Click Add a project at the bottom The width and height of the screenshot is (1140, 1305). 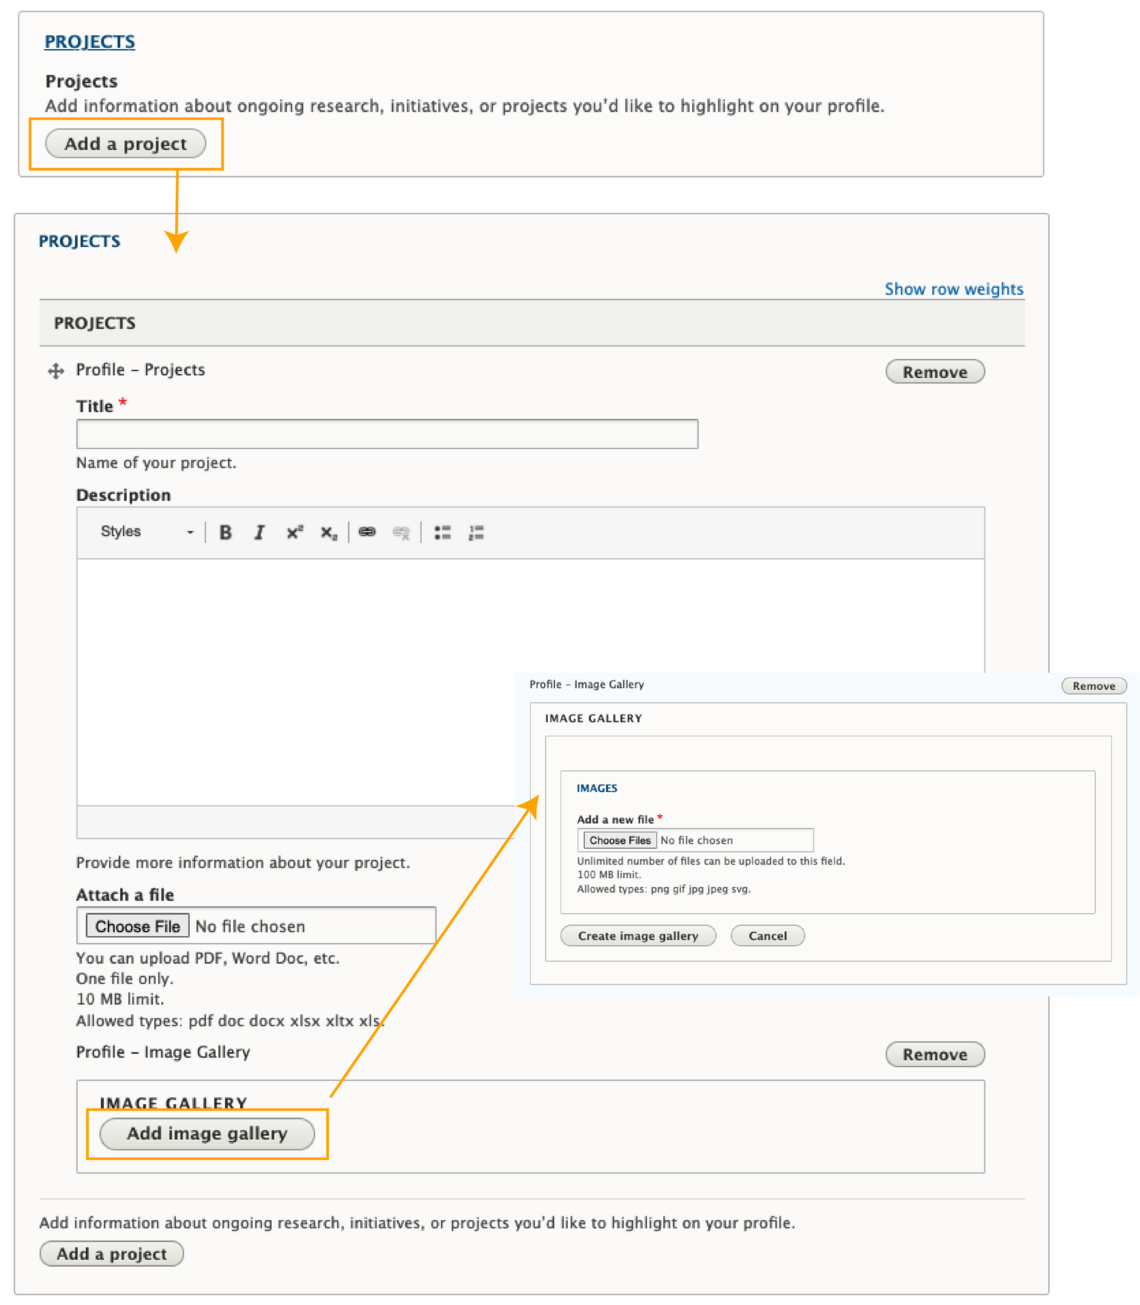[x=110, y=1253]
